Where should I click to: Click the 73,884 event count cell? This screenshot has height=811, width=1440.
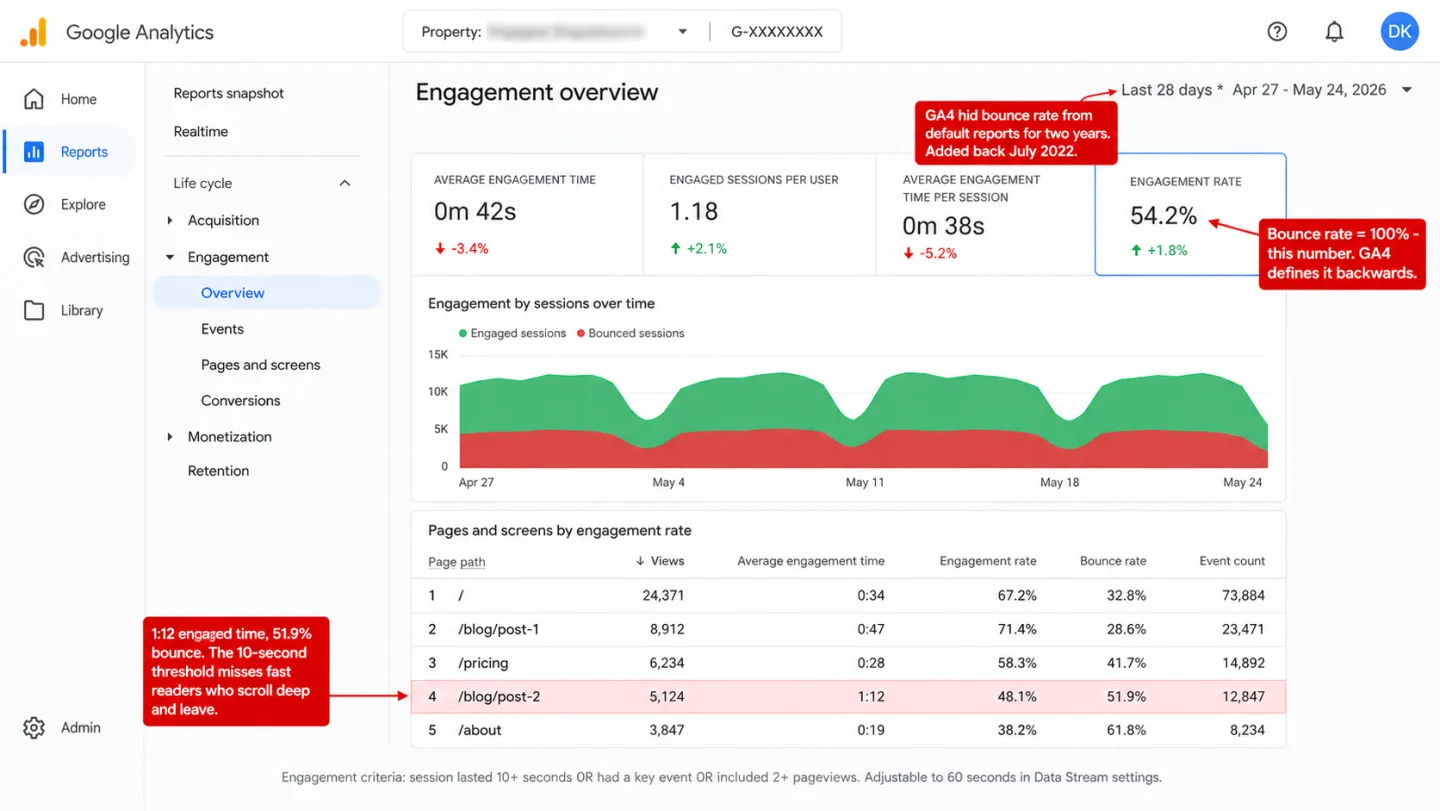tap(1243, 595)
